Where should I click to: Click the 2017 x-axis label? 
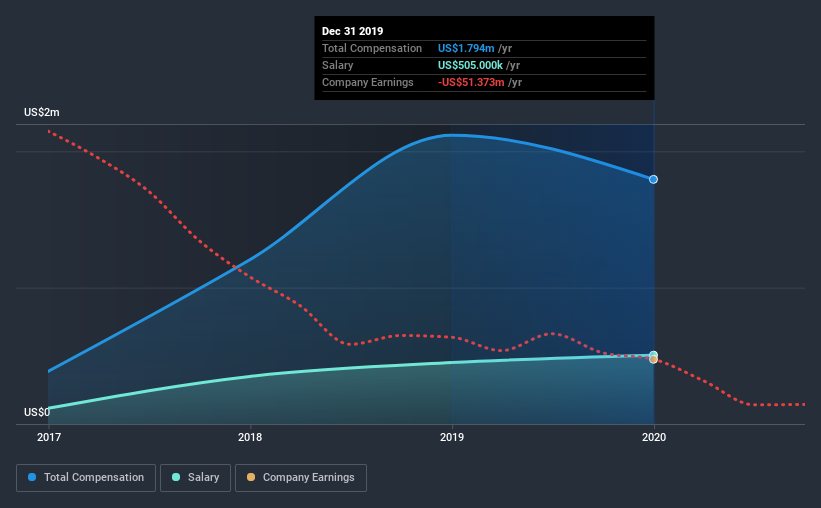coord(49,437)
